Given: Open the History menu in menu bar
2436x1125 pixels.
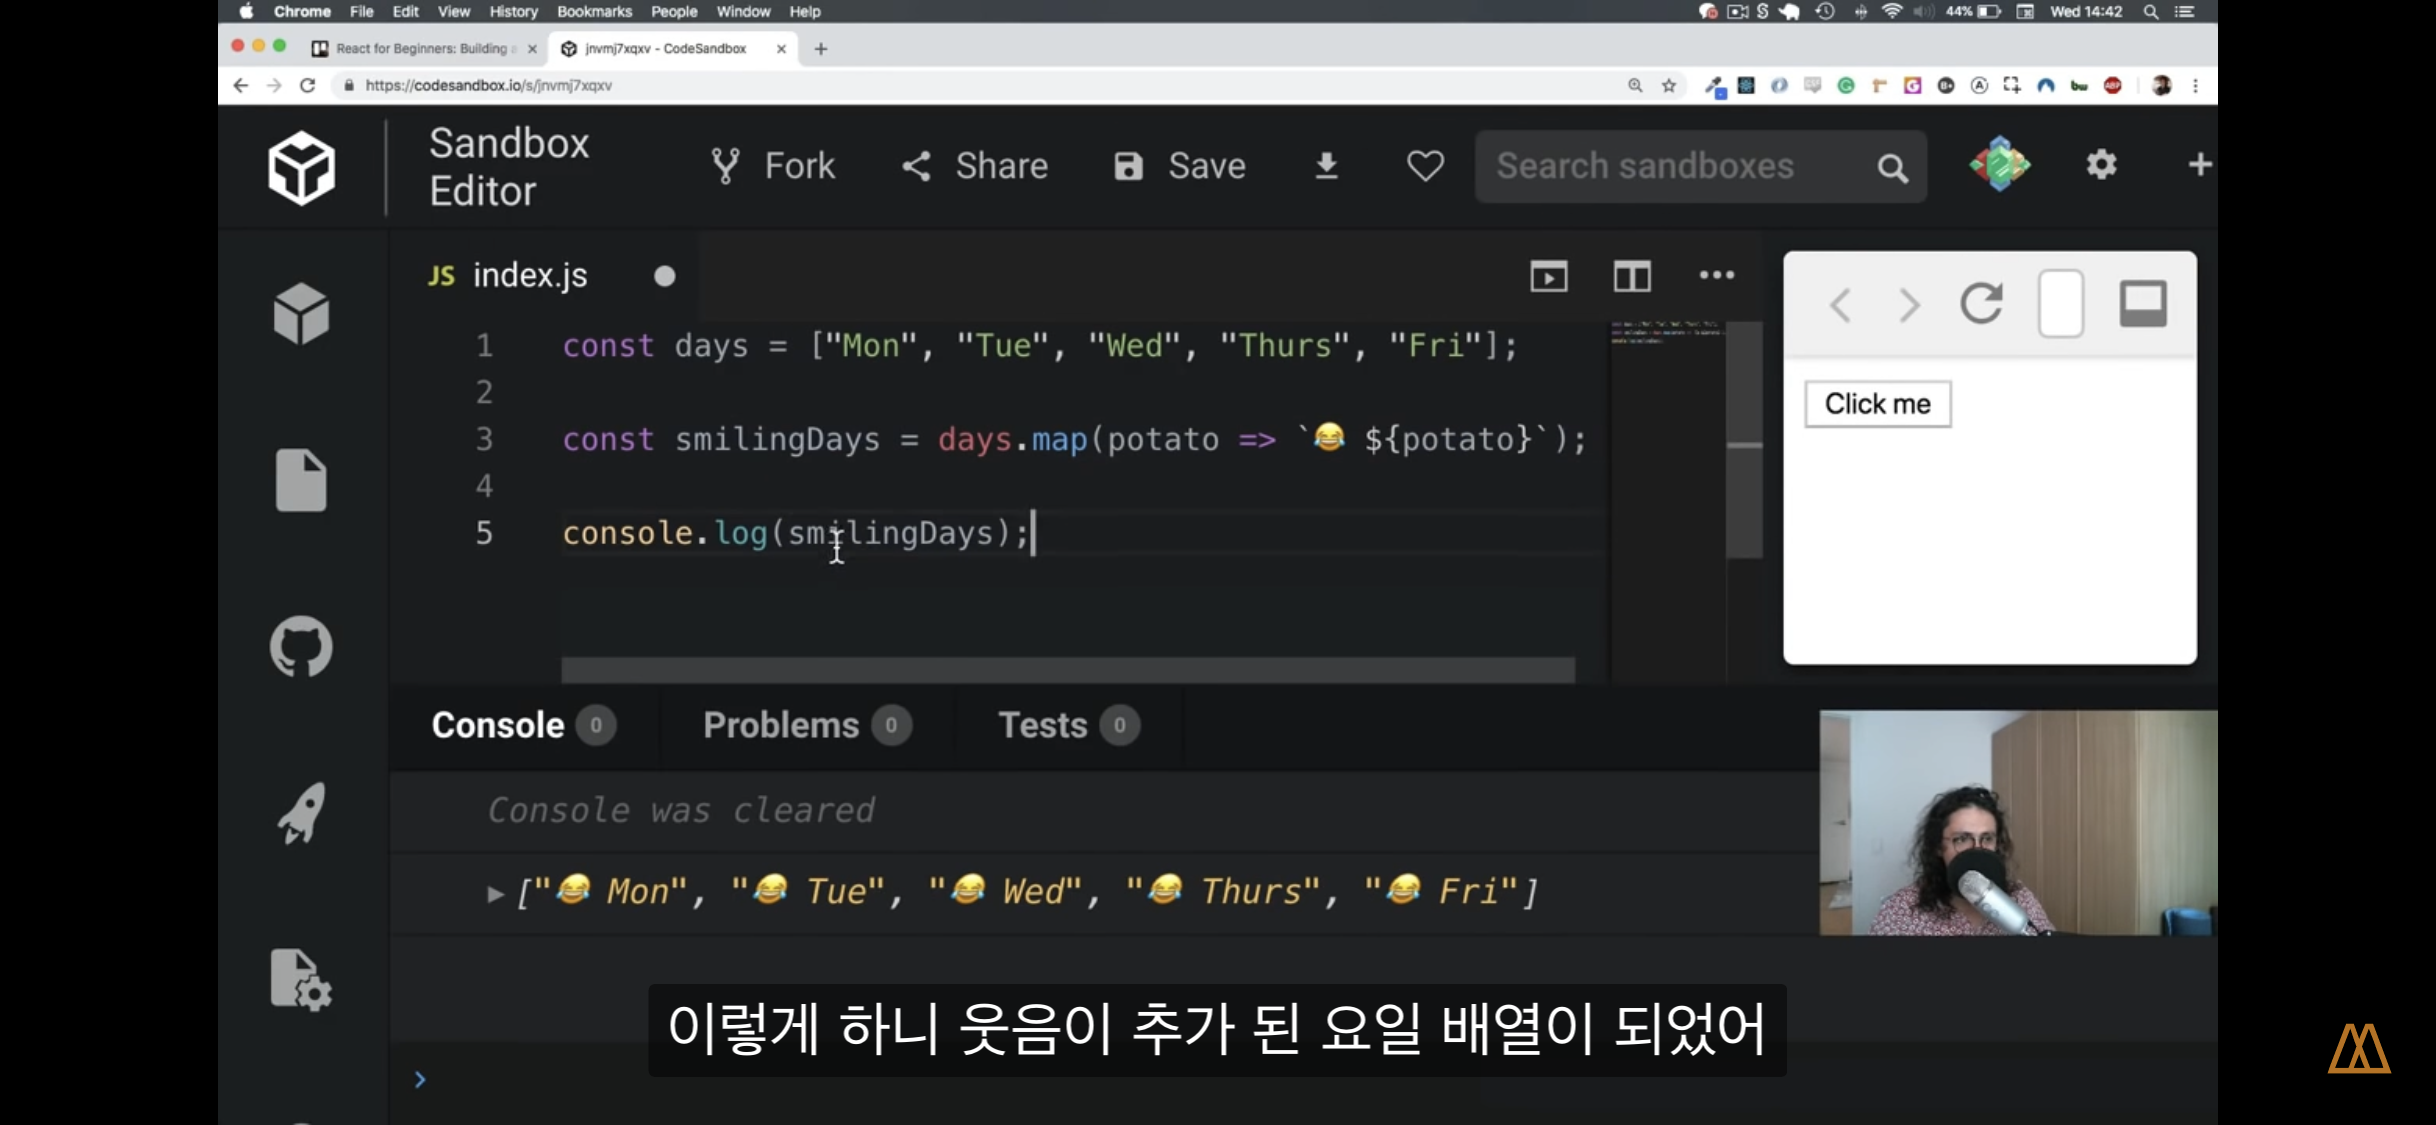Looking at the screenshot, I should [x=513, y=11].
